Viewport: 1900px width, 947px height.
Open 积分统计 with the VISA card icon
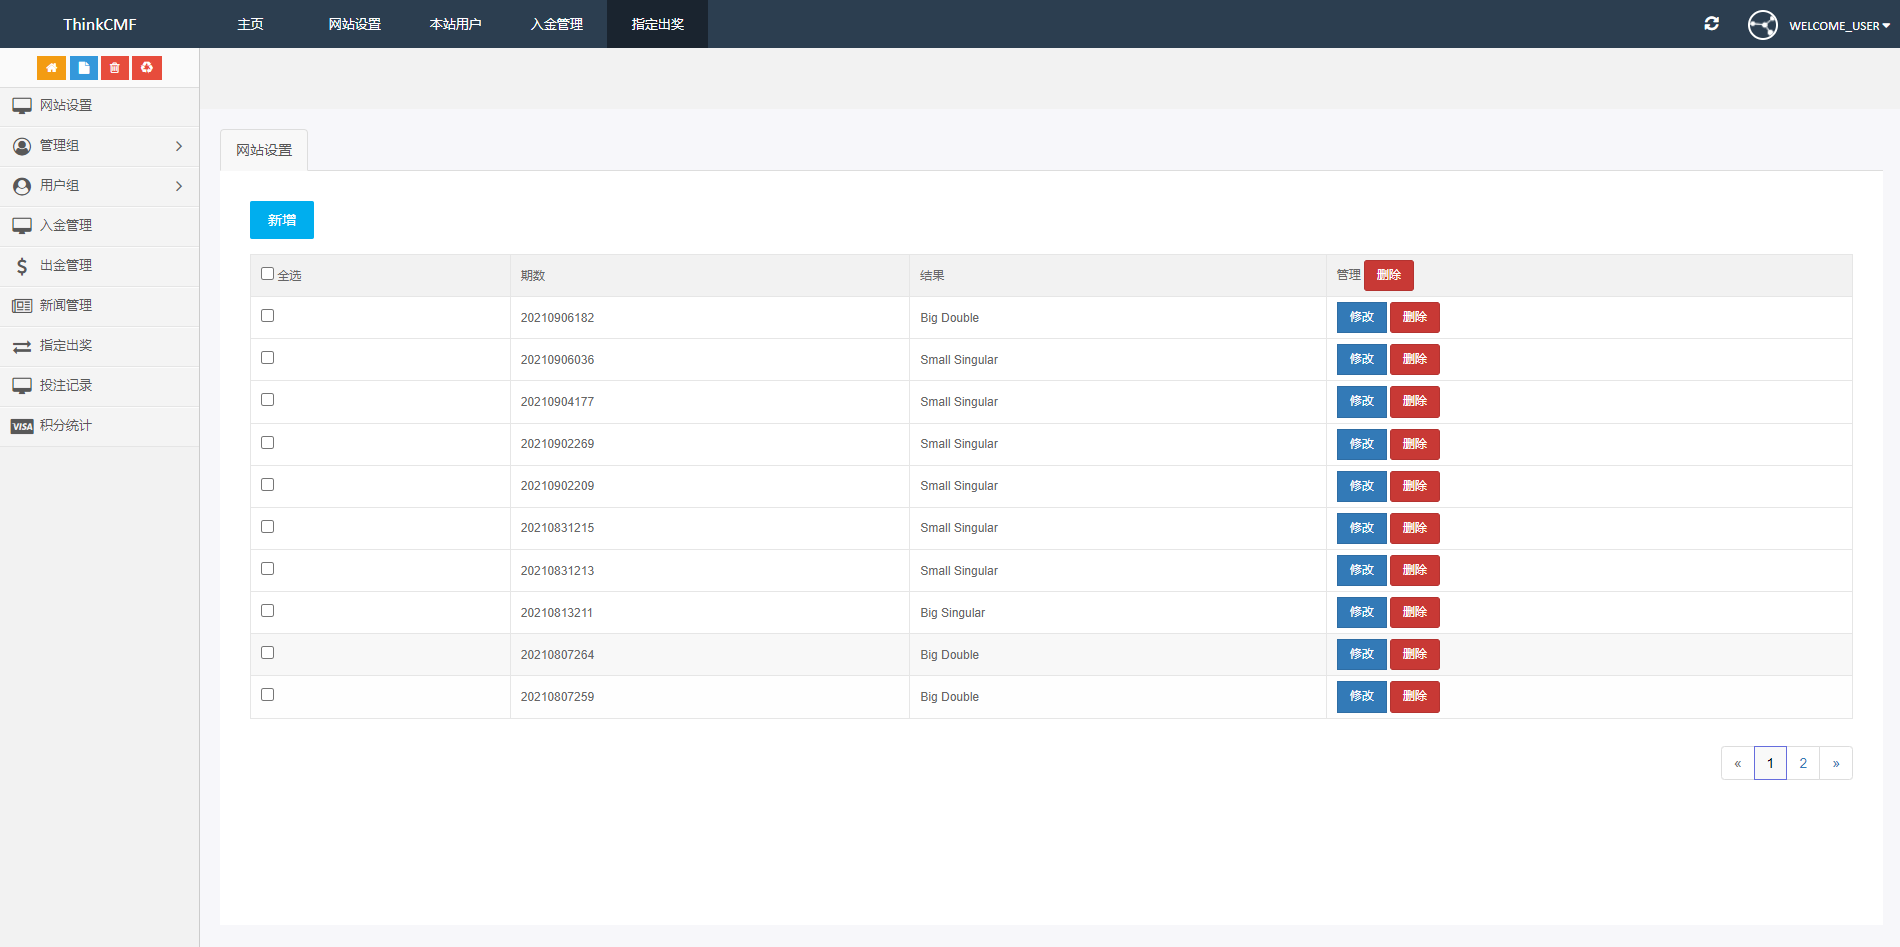66,426
